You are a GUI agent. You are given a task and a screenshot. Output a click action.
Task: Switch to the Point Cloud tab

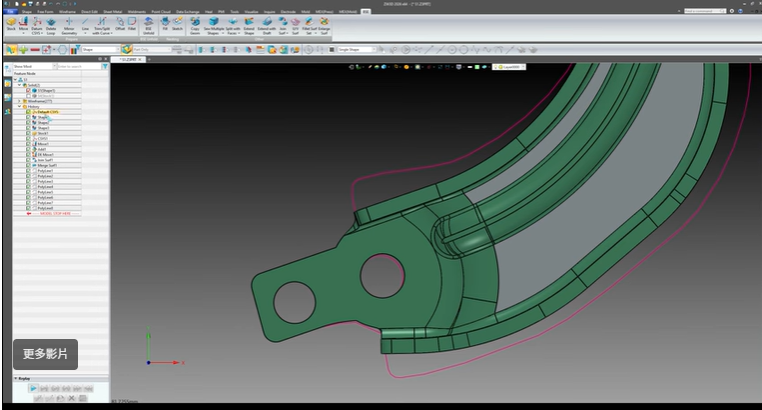click(x=159, y=11)
